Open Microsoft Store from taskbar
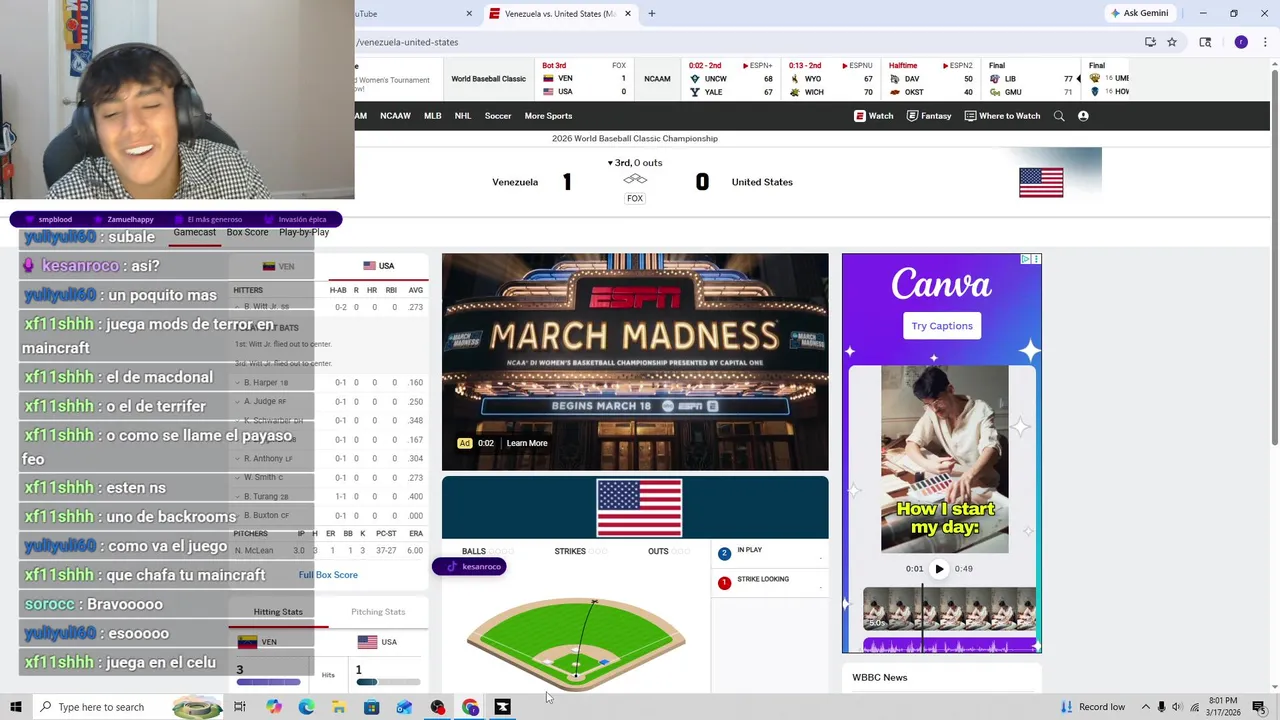 371,707
